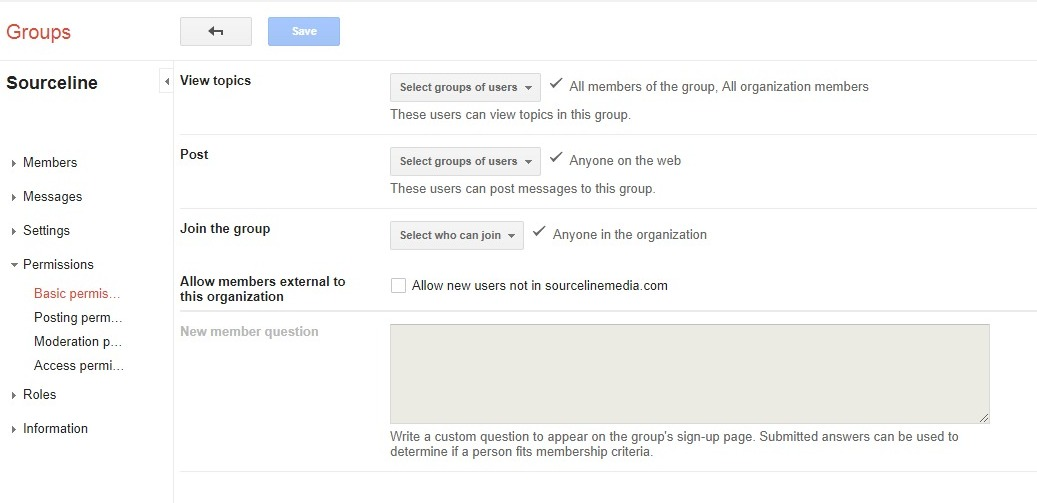Select Moderation permissions sidebar item
This screenshot has width=1037, height=503.
78,342
